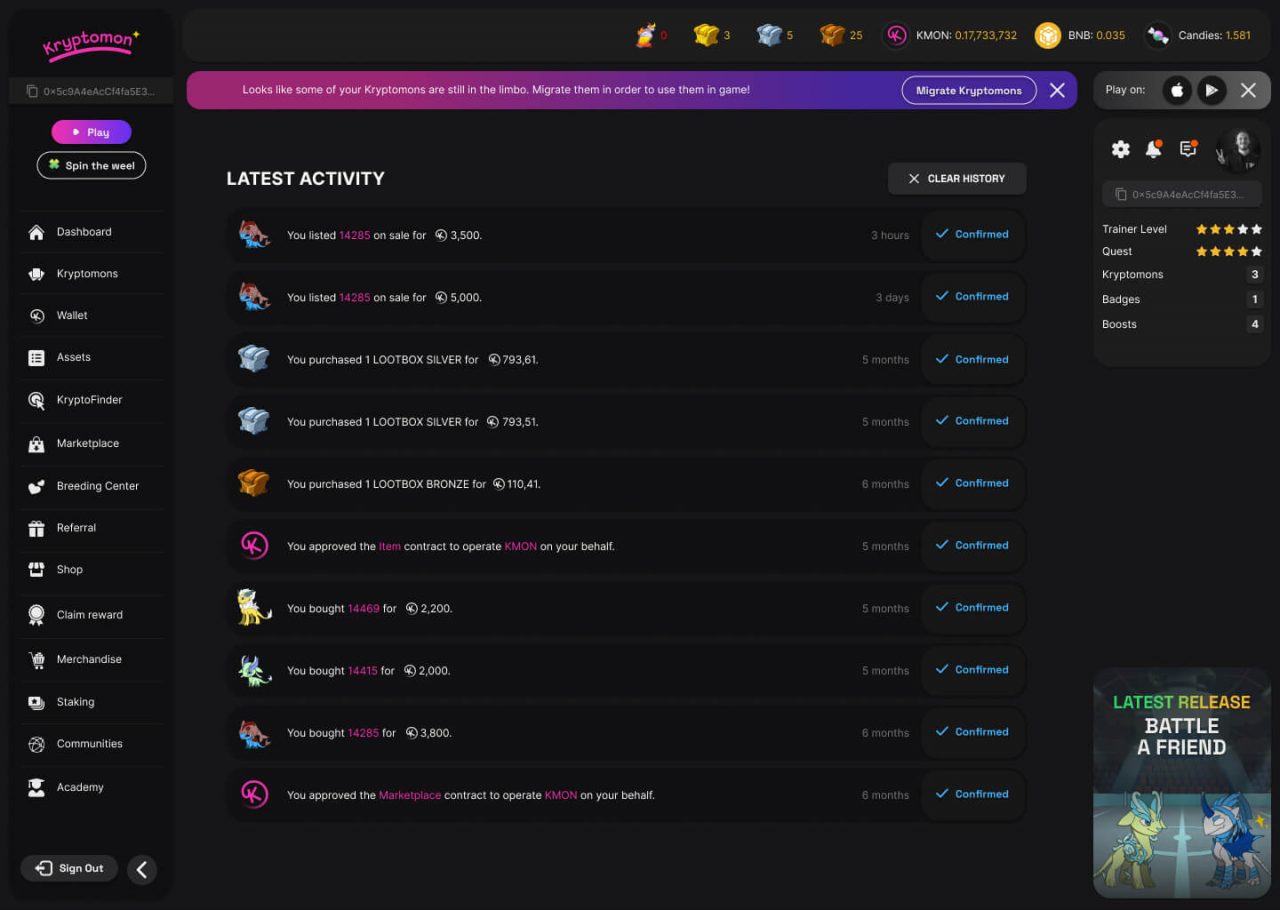Open KryptoFinder menu item

tap(91, 400)
